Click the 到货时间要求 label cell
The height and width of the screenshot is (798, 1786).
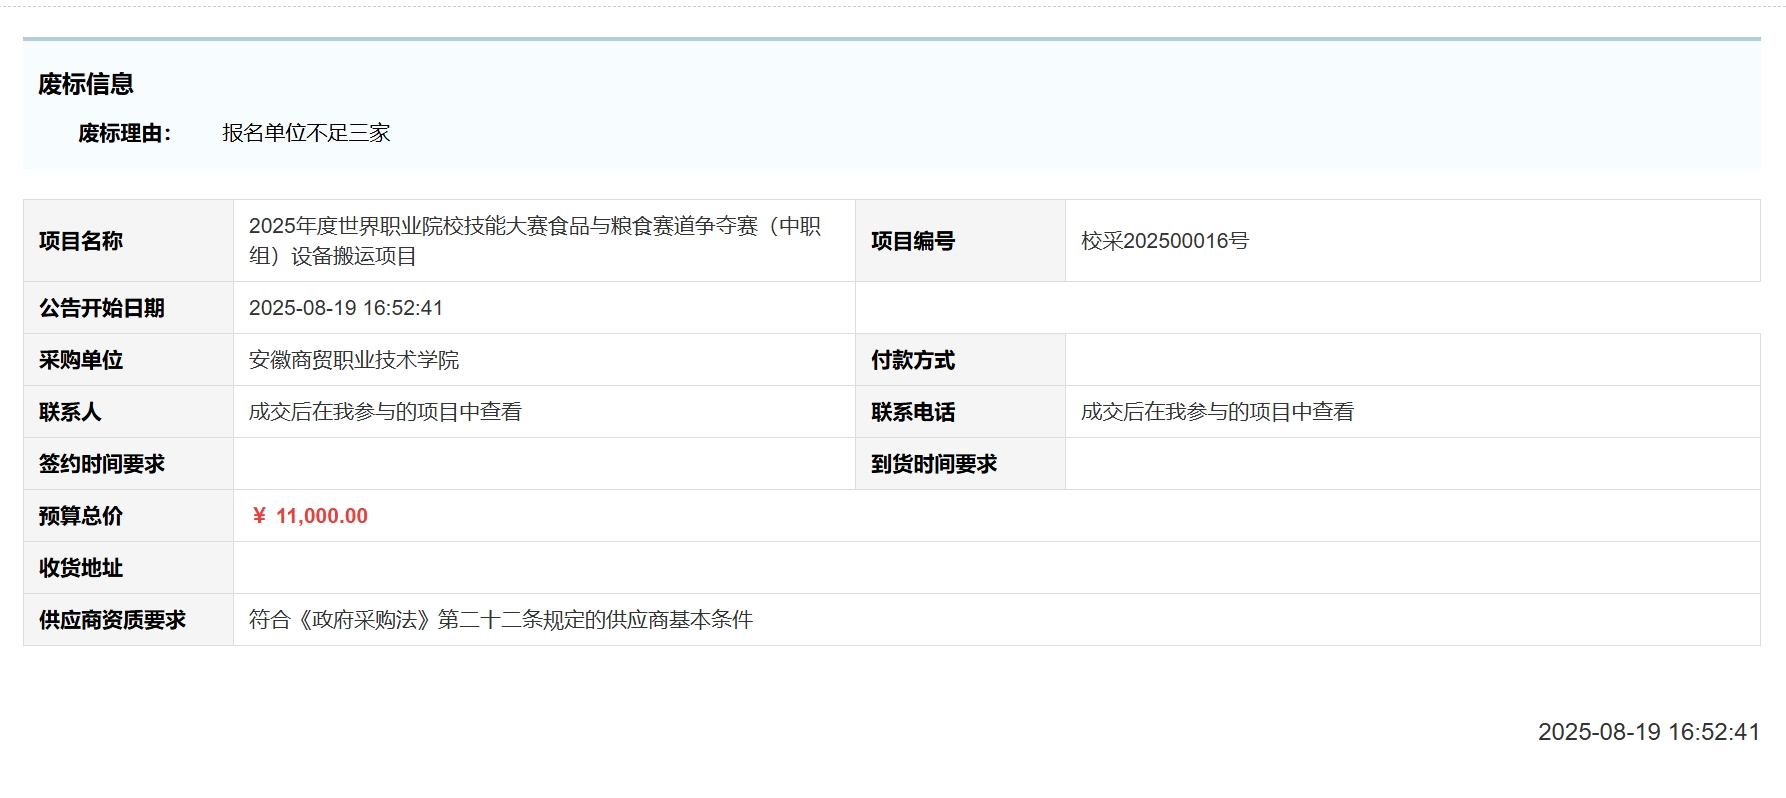(x=934, y=464)
